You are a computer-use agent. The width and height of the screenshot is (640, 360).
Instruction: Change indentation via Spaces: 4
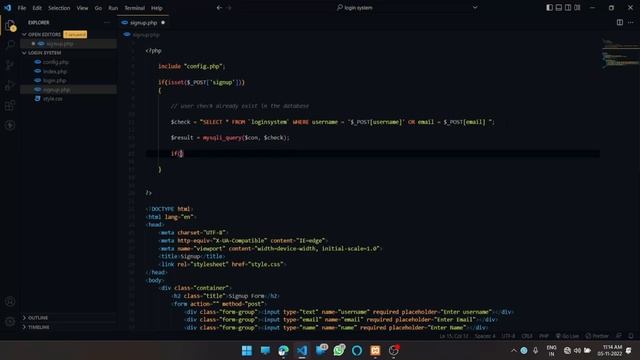[x=485, y=336]
